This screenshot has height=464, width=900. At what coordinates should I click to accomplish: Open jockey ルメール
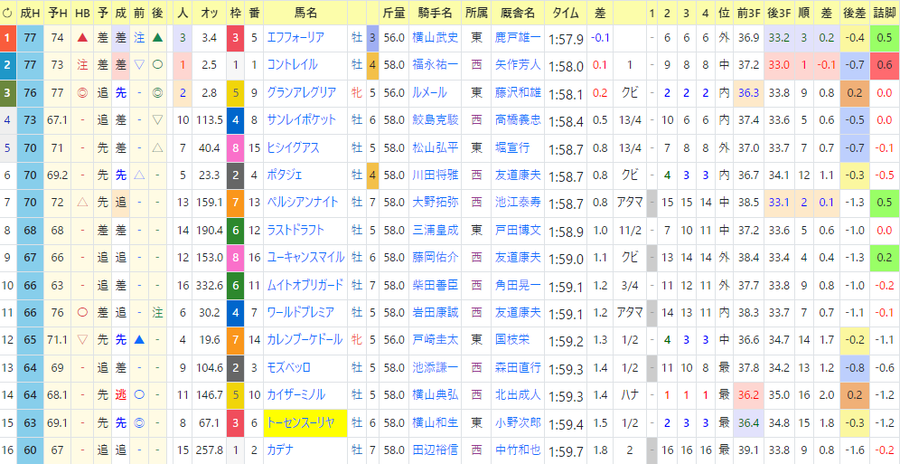pos(429,93)
